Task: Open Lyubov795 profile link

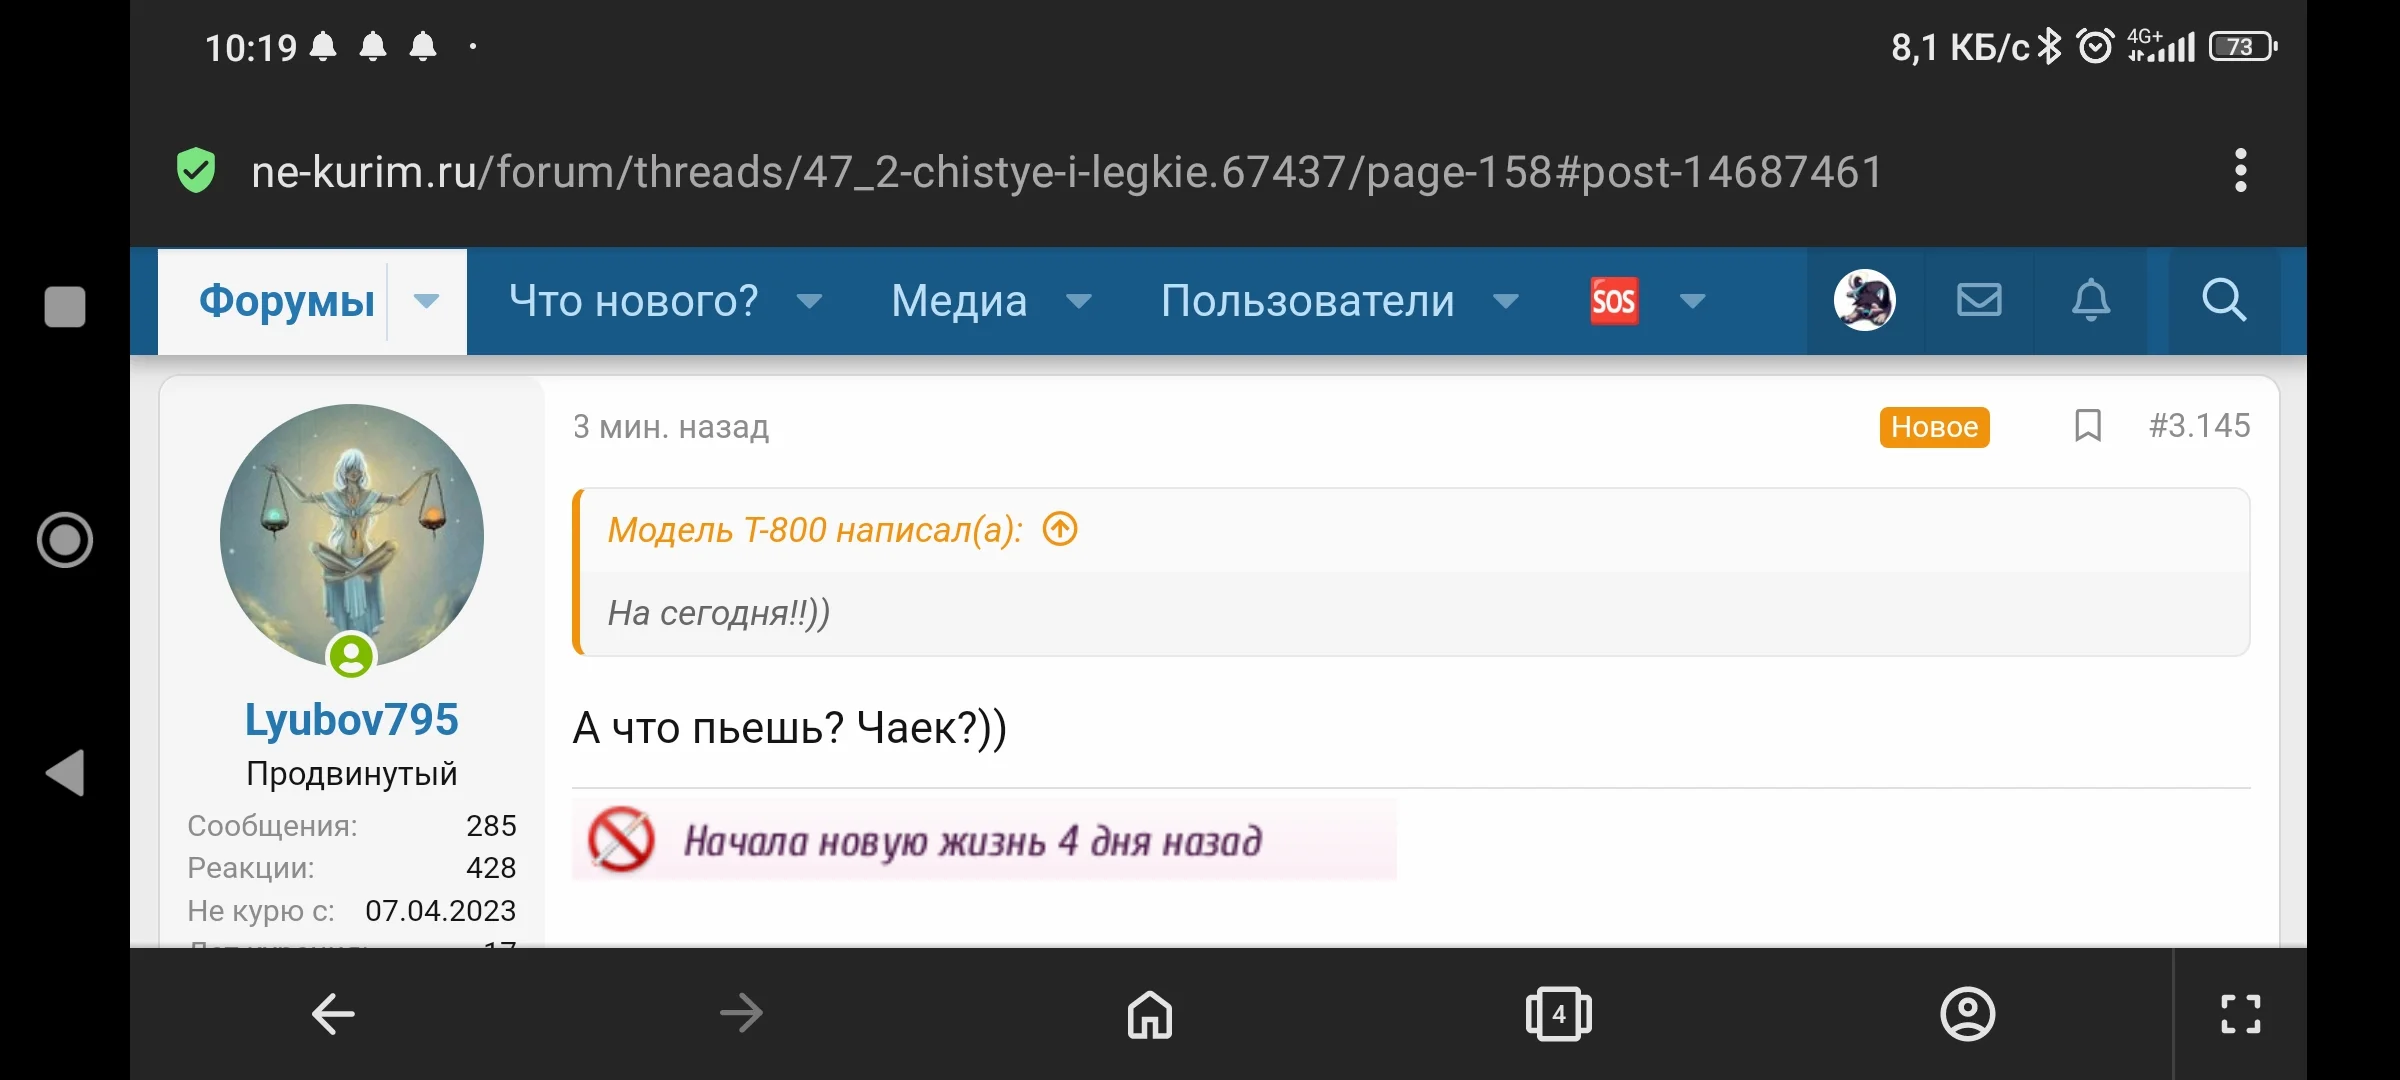Action: (x=351, y=718)
